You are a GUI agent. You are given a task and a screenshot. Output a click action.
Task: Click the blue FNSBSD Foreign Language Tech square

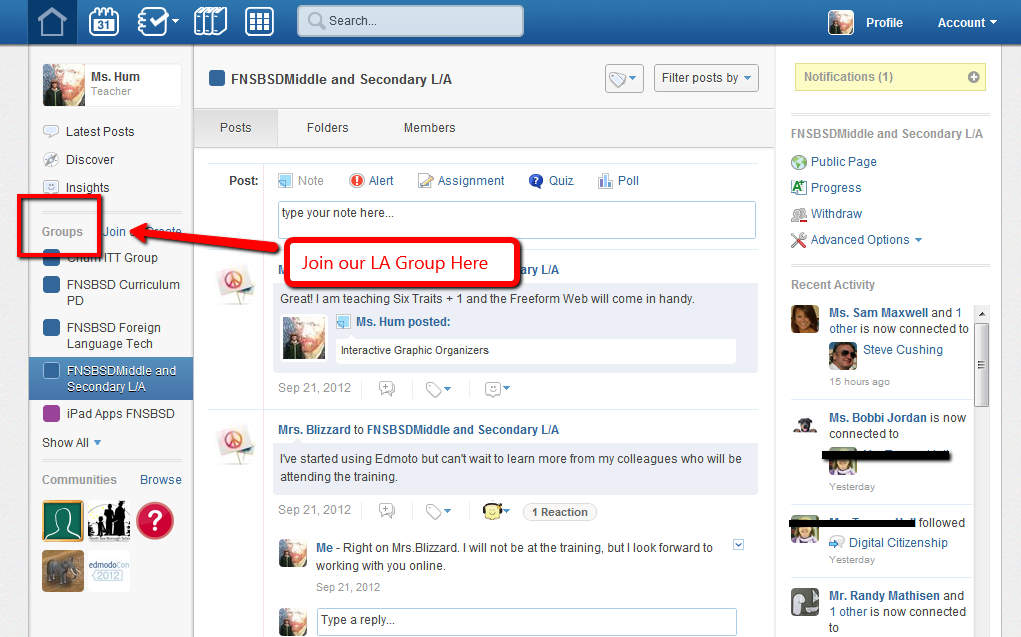click(51, 327)
